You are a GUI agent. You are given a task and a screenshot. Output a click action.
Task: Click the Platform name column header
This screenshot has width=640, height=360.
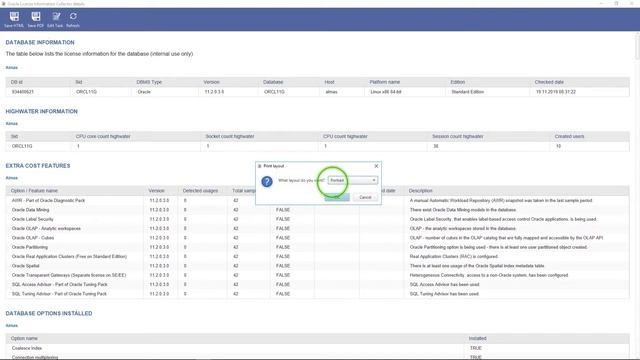tap(385, 82)
